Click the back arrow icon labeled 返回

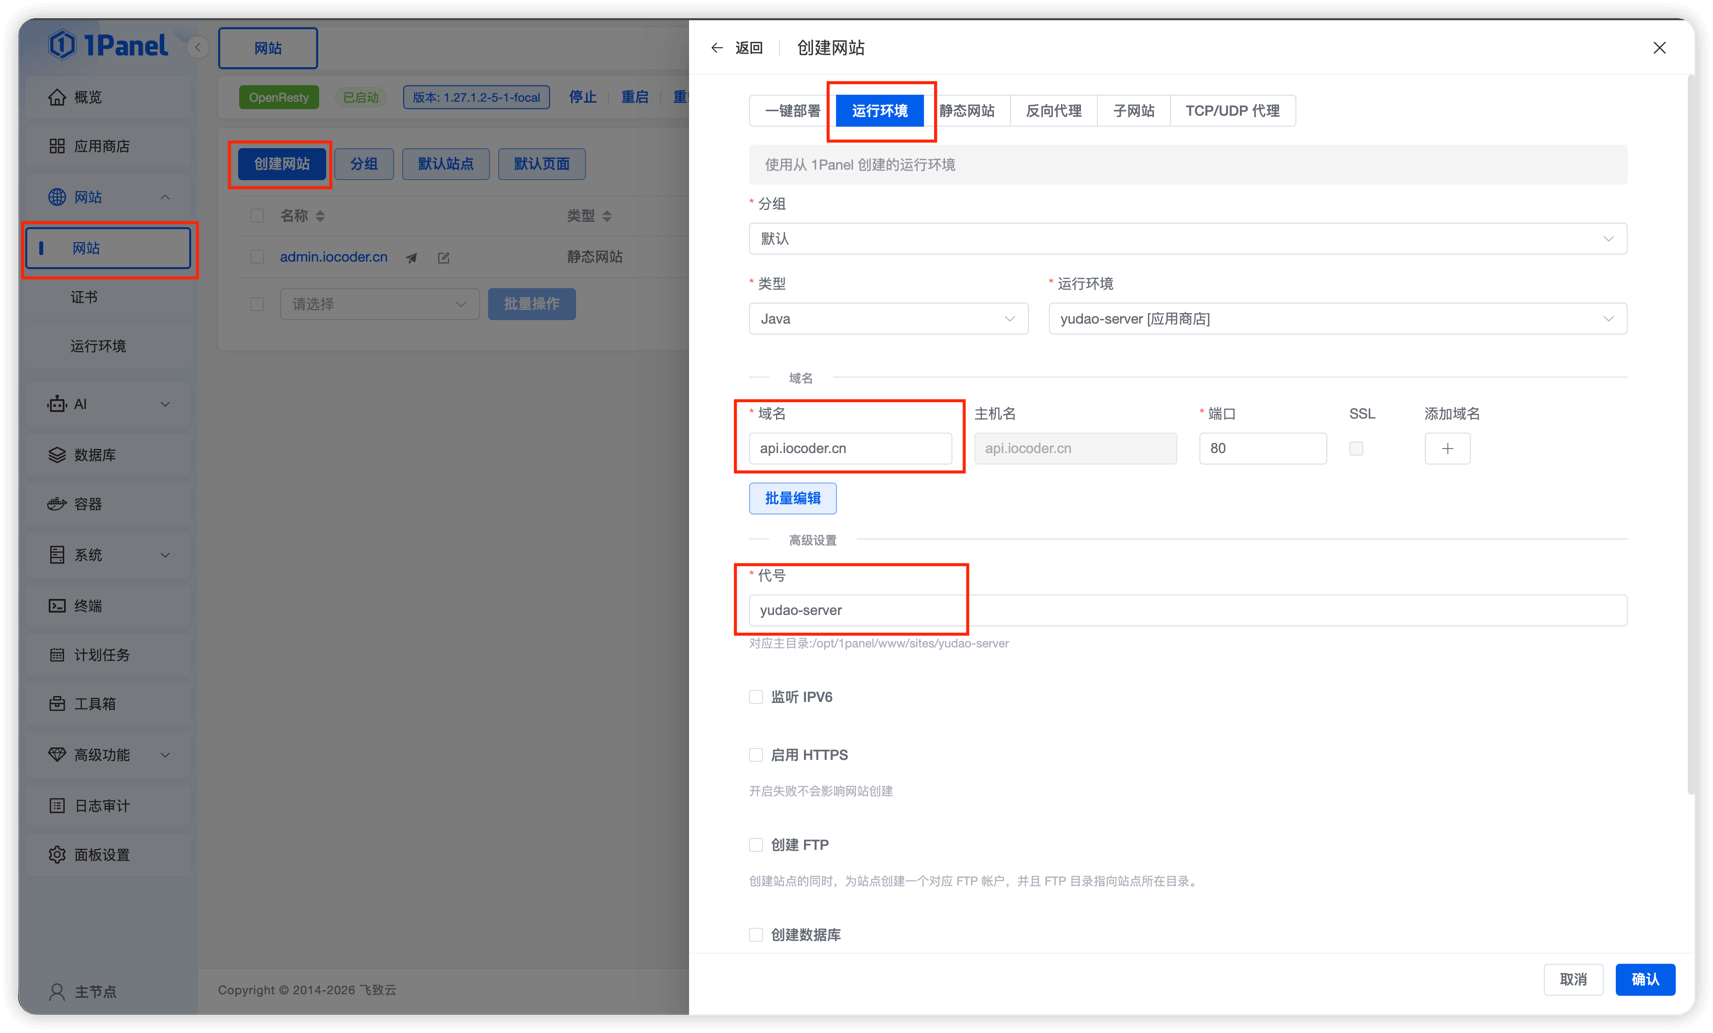[717, 48]
